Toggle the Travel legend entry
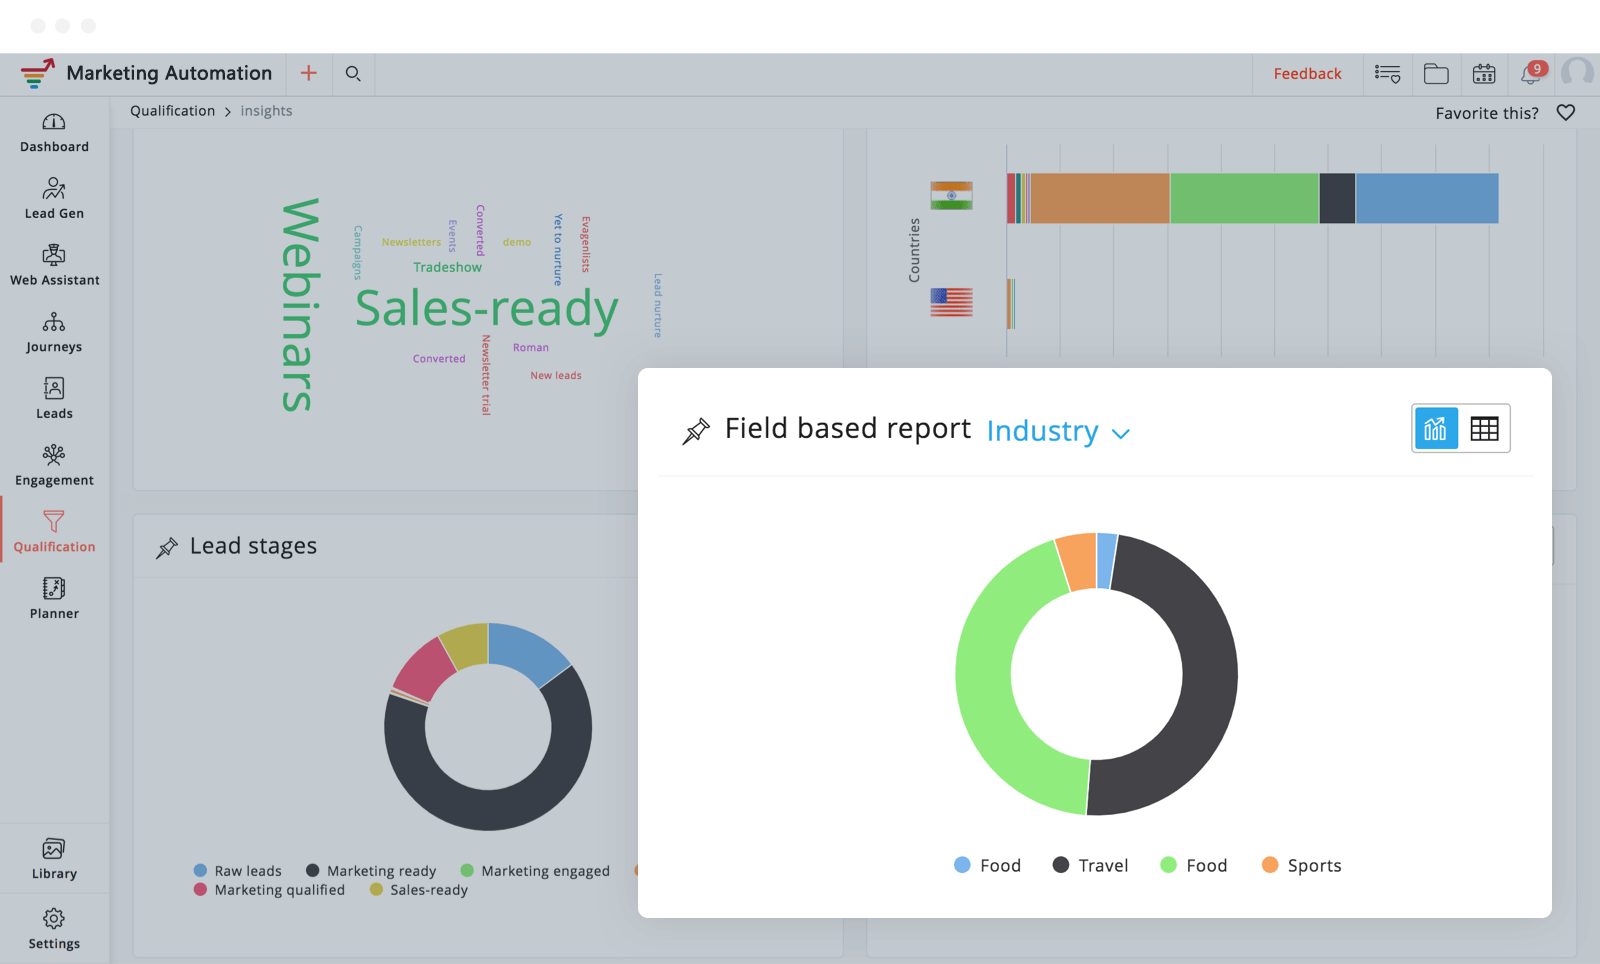Viewport: 1600px width, 964px height. 1090,865
